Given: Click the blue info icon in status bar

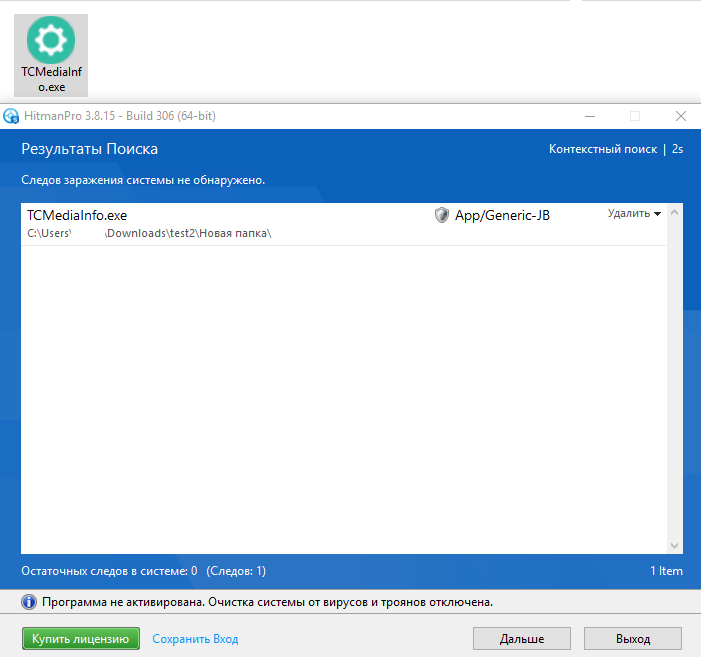Looking at the screenshot, I should (x=29, y=602).
